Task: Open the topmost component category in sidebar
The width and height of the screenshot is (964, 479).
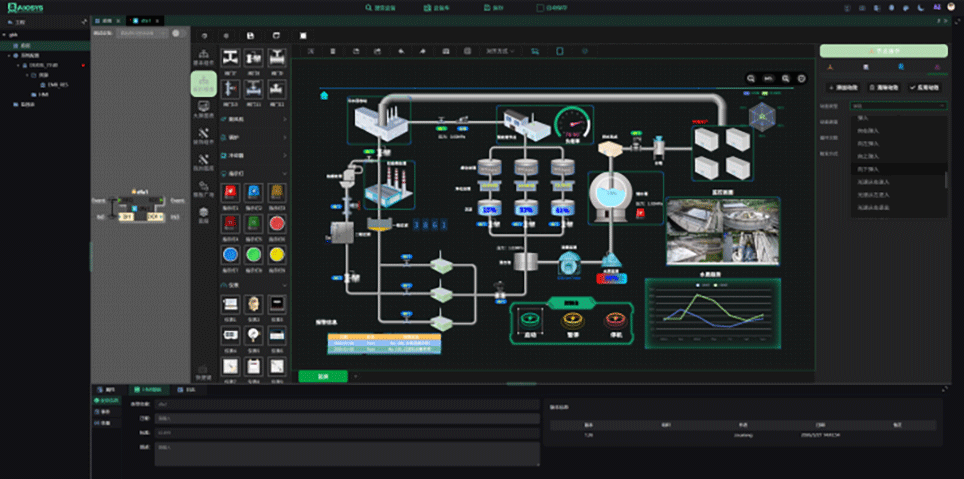Action: point(203,58)
